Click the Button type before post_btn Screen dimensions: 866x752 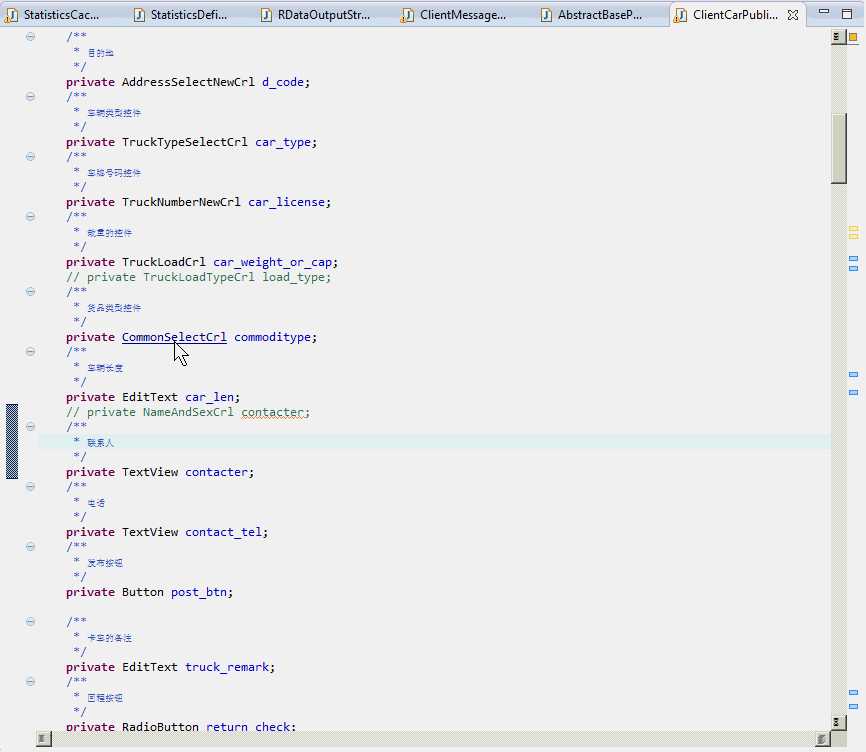click(x=142, y=592)
